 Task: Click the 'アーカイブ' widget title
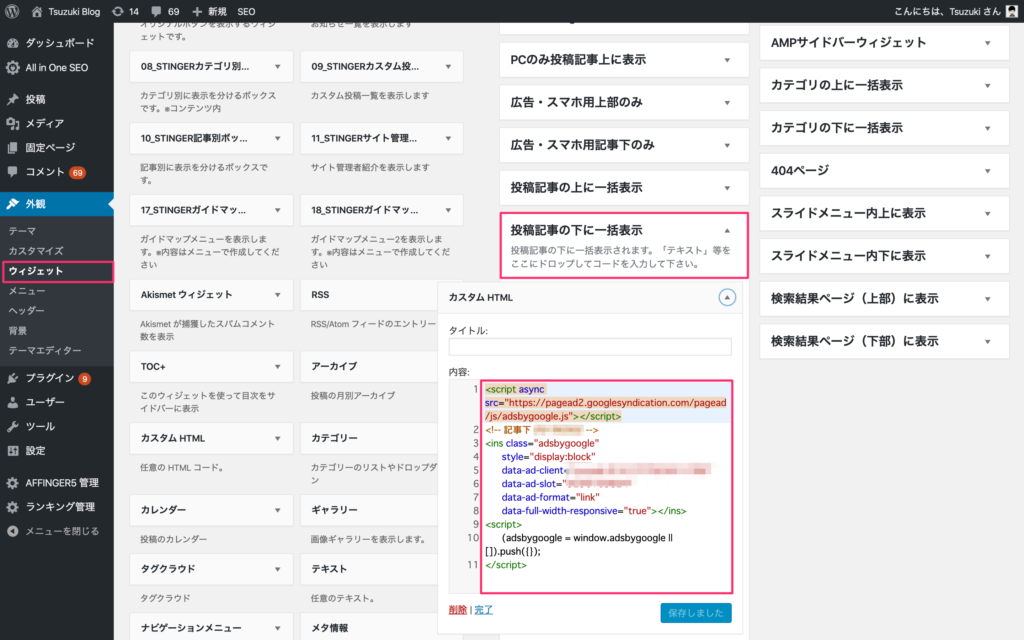(x=334, y=366)
